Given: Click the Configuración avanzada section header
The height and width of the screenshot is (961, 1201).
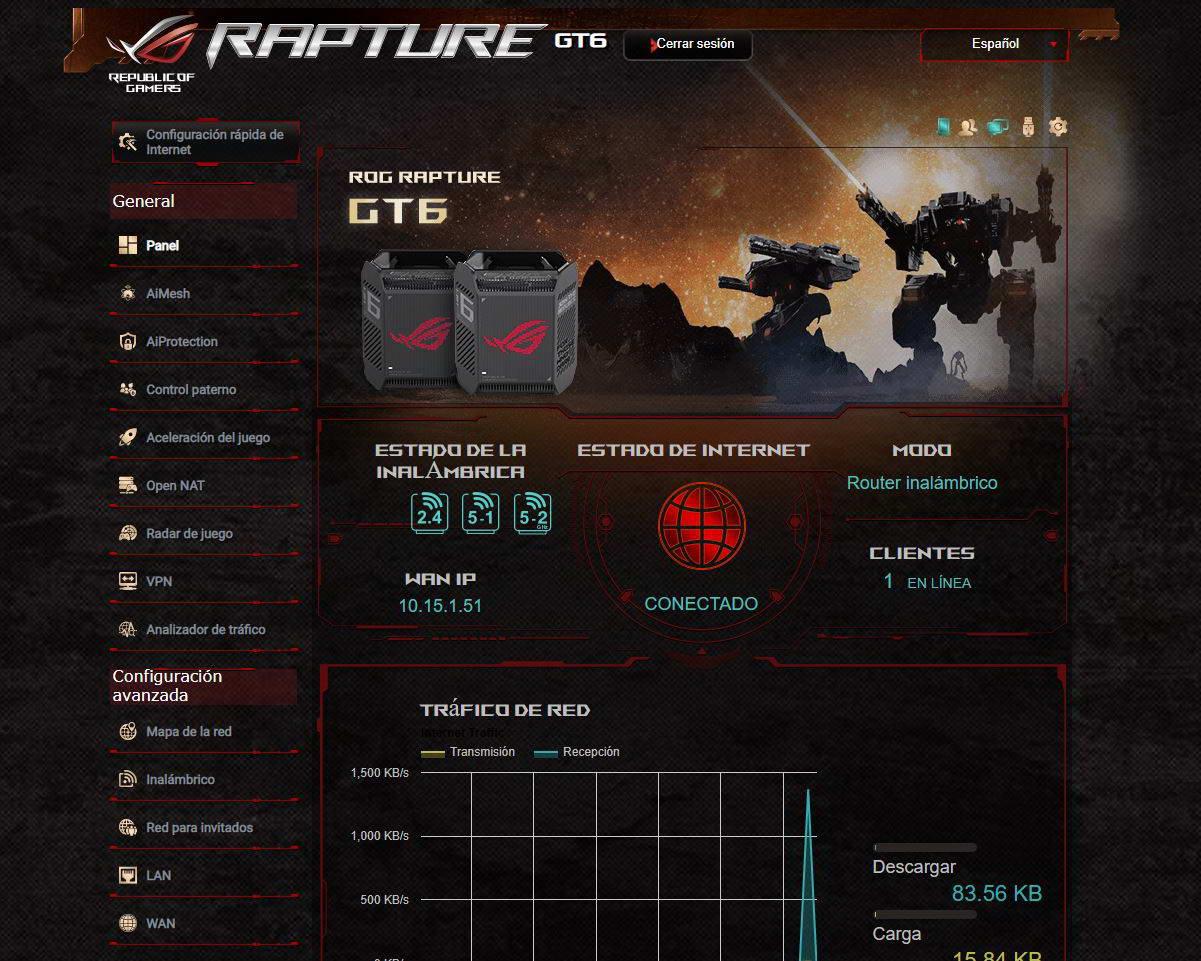Looking at the screenshot, I should pyautogui.click(x=204, y=686).
